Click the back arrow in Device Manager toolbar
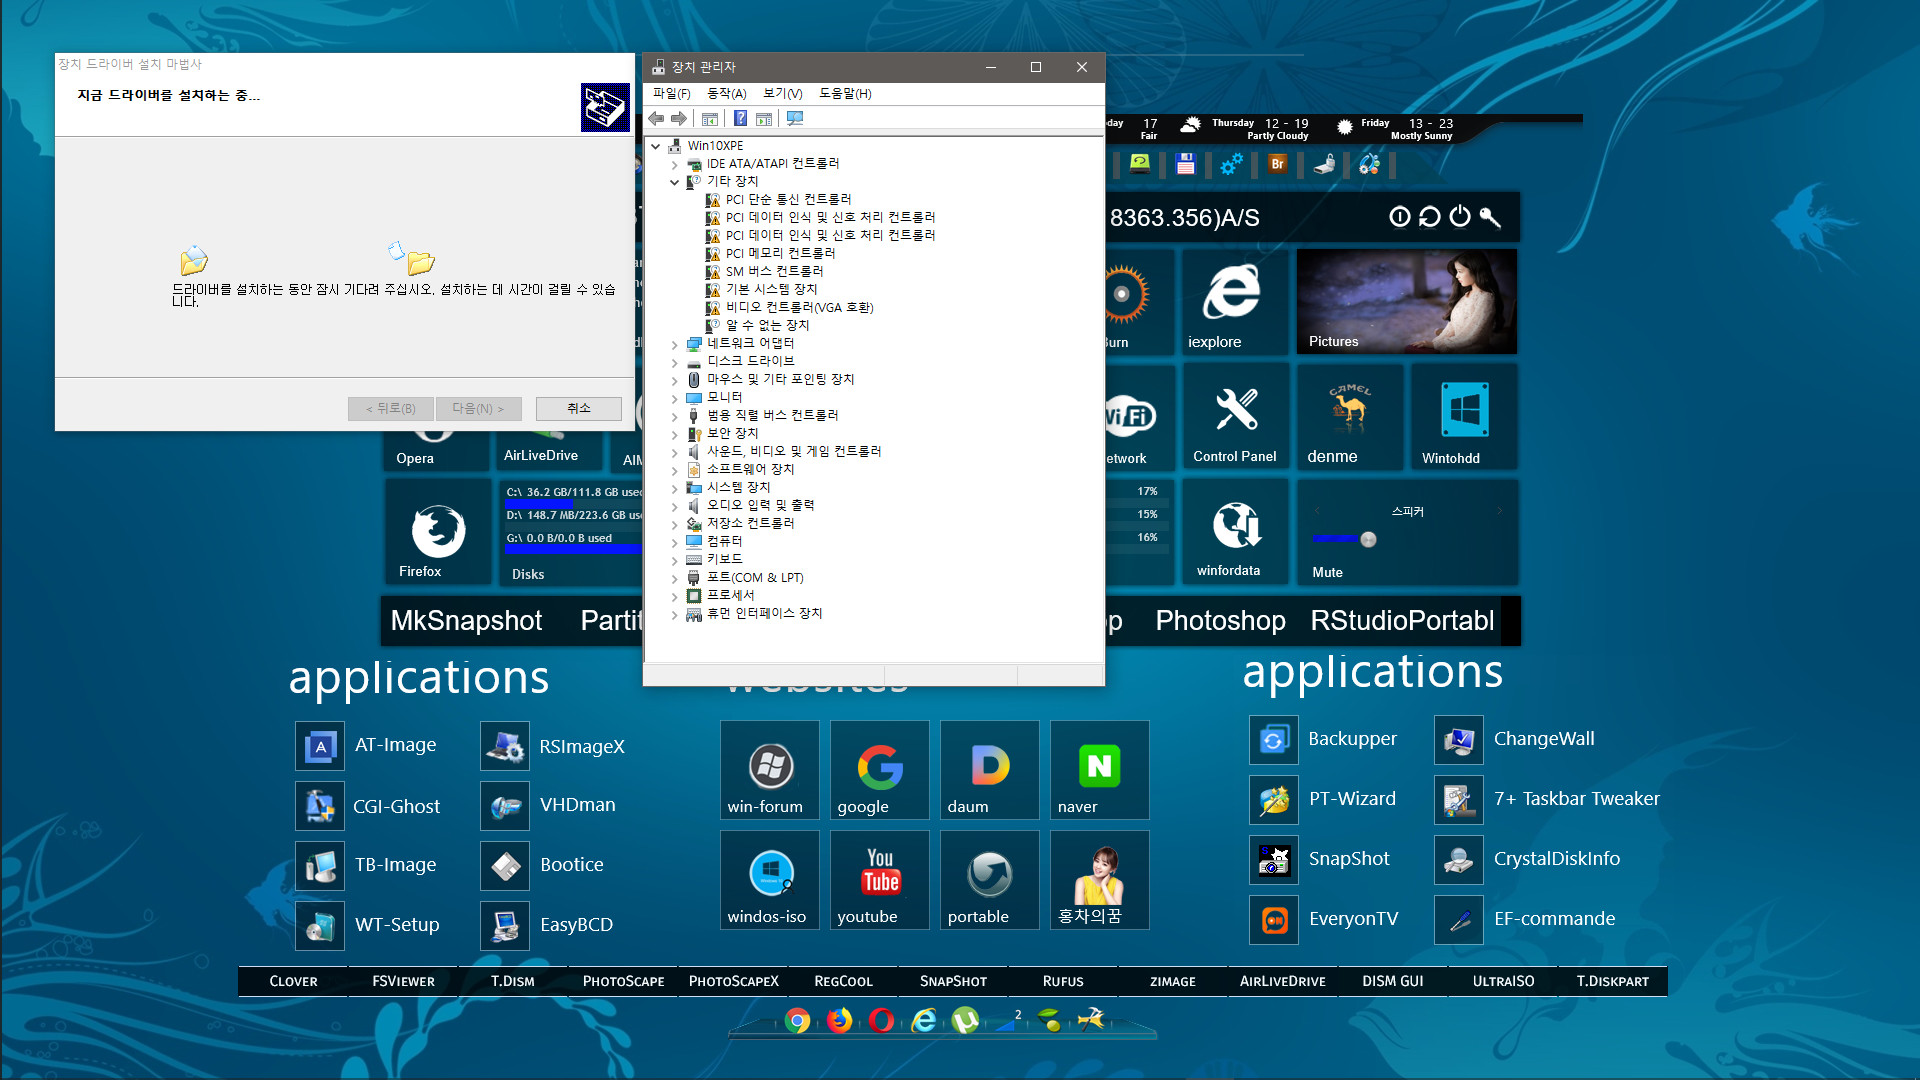Viewport: 1920px width, 1080px height. pyautogui.click(x=657, y=119)
